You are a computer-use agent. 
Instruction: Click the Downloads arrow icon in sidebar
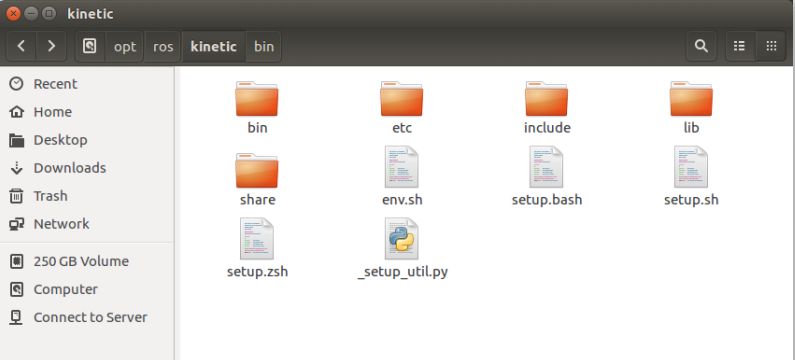[x=16, y=168]
